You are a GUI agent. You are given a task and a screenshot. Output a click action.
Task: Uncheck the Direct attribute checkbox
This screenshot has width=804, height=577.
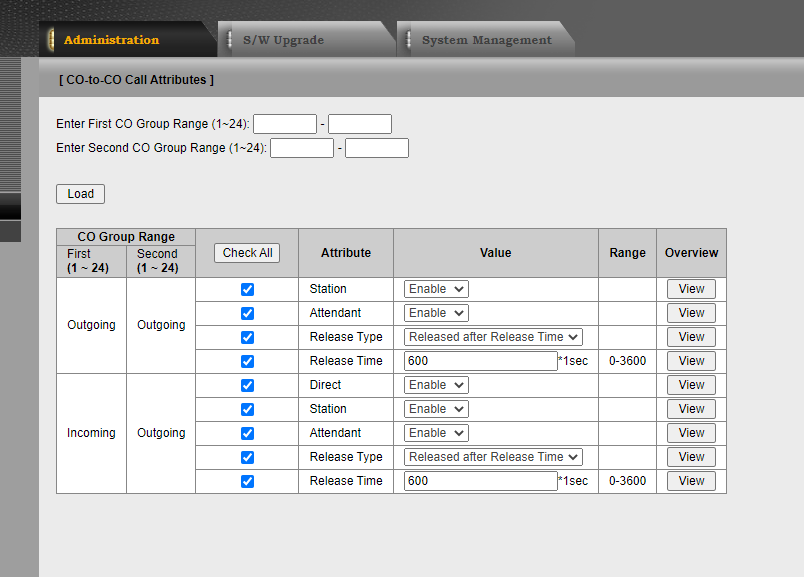[247, 385]
